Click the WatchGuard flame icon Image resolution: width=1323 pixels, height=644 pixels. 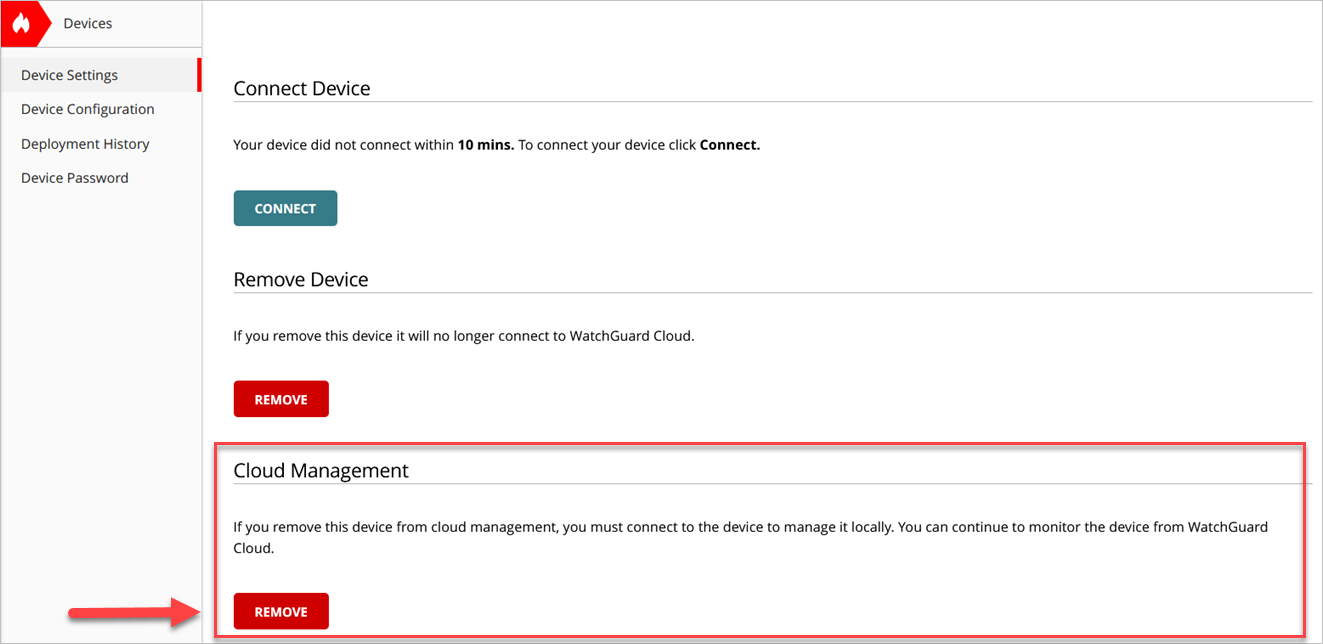[x=22, y=23]
